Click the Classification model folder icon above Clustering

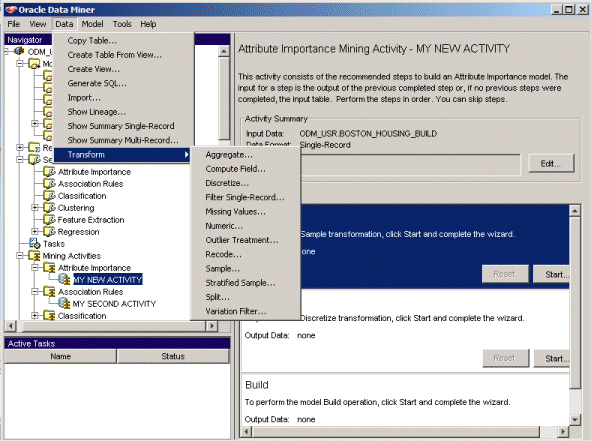[49, 196]
